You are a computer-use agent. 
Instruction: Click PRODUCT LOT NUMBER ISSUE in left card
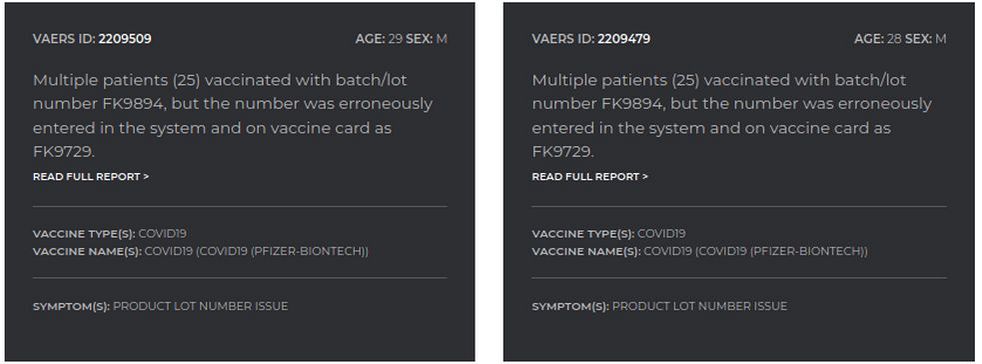click(x=200, y=306)
